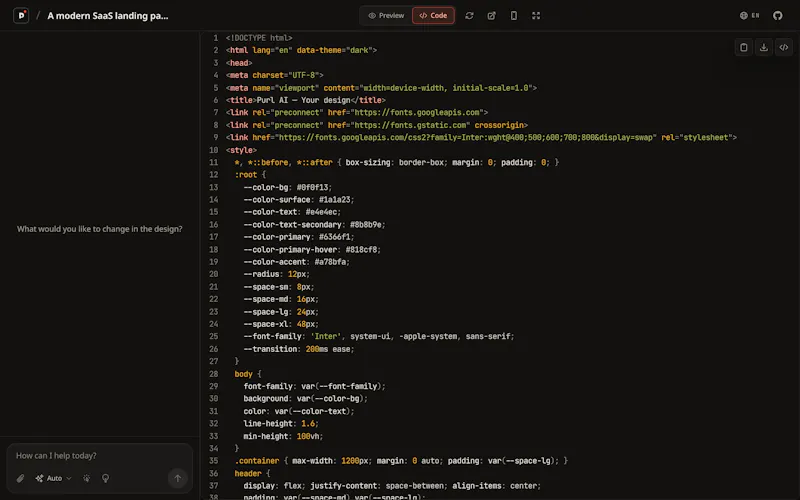Toggle the mobile device preview icon
This screenshot has width=800, height=500.
(514, 16)
